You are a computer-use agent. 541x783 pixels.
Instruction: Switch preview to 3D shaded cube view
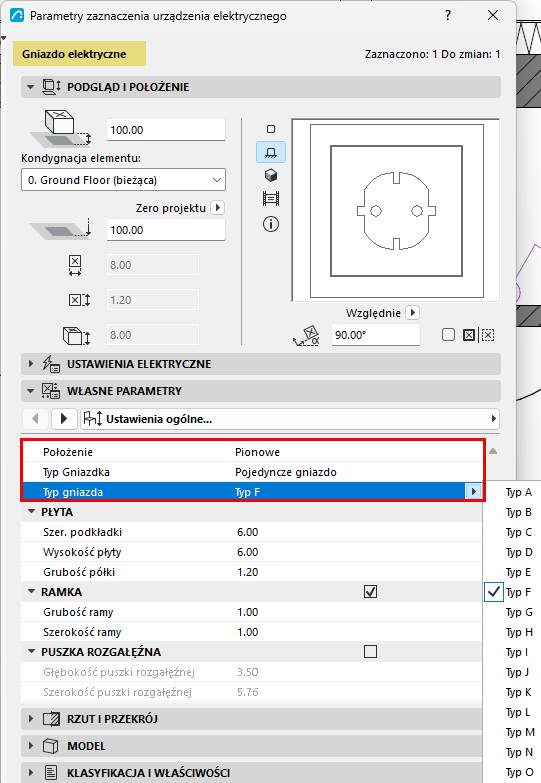[271, 175]
